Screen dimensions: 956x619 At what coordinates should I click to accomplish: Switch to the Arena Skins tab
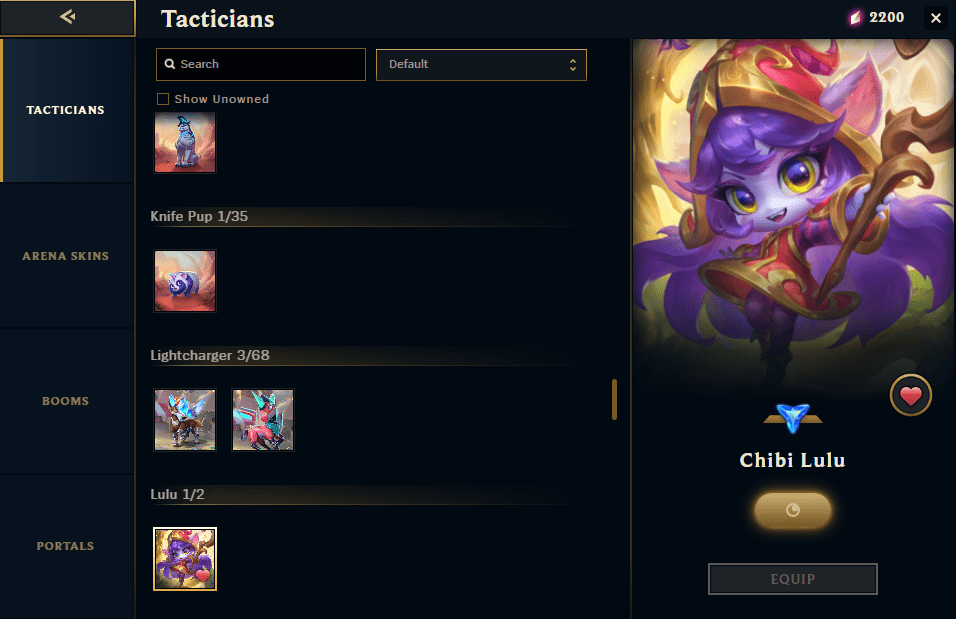point(66,256)
